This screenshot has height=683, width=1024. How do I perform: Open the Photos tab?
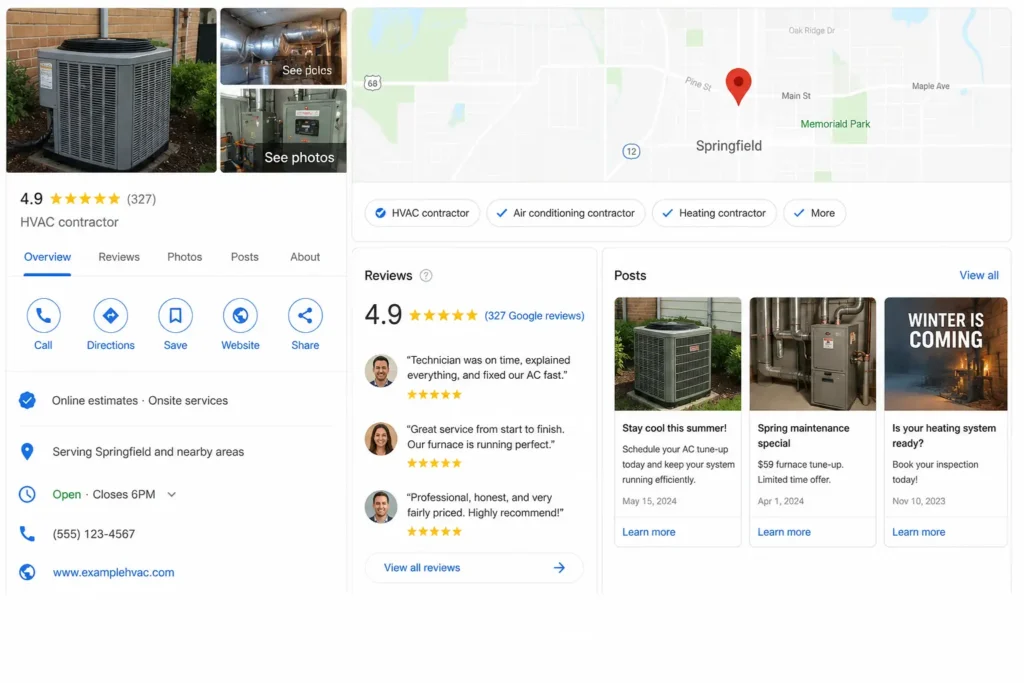click(x=184, y=257)
